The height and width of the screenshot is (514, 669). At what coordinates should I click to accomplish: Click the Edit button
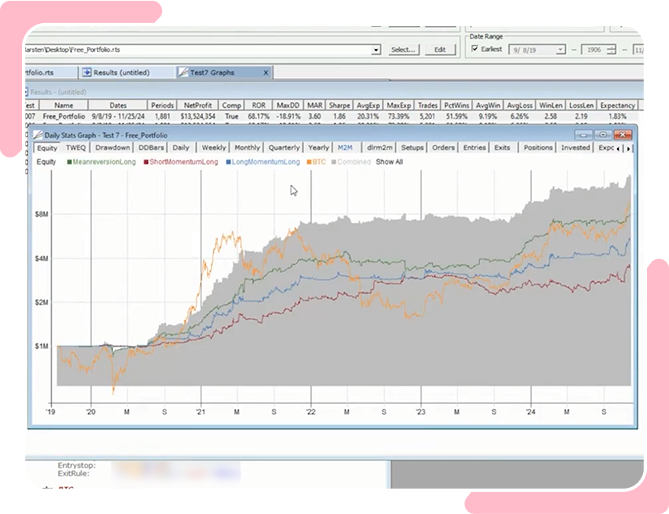[x=440, y=49]
